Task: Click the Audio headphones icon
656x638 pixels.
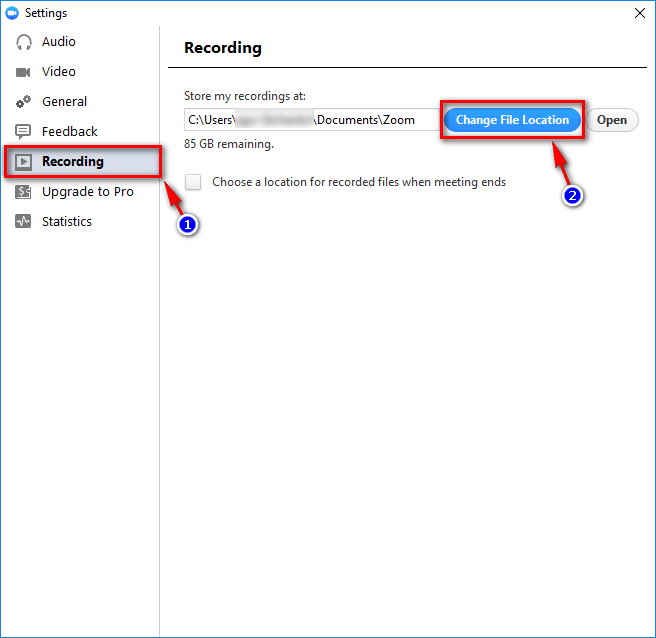Action: click(23, 42)
